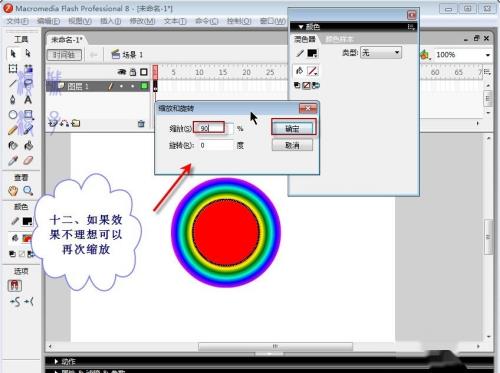This screenshot has width=500, height=373.
Task: Toggle lock all layers icon
Action: point(133,72)
